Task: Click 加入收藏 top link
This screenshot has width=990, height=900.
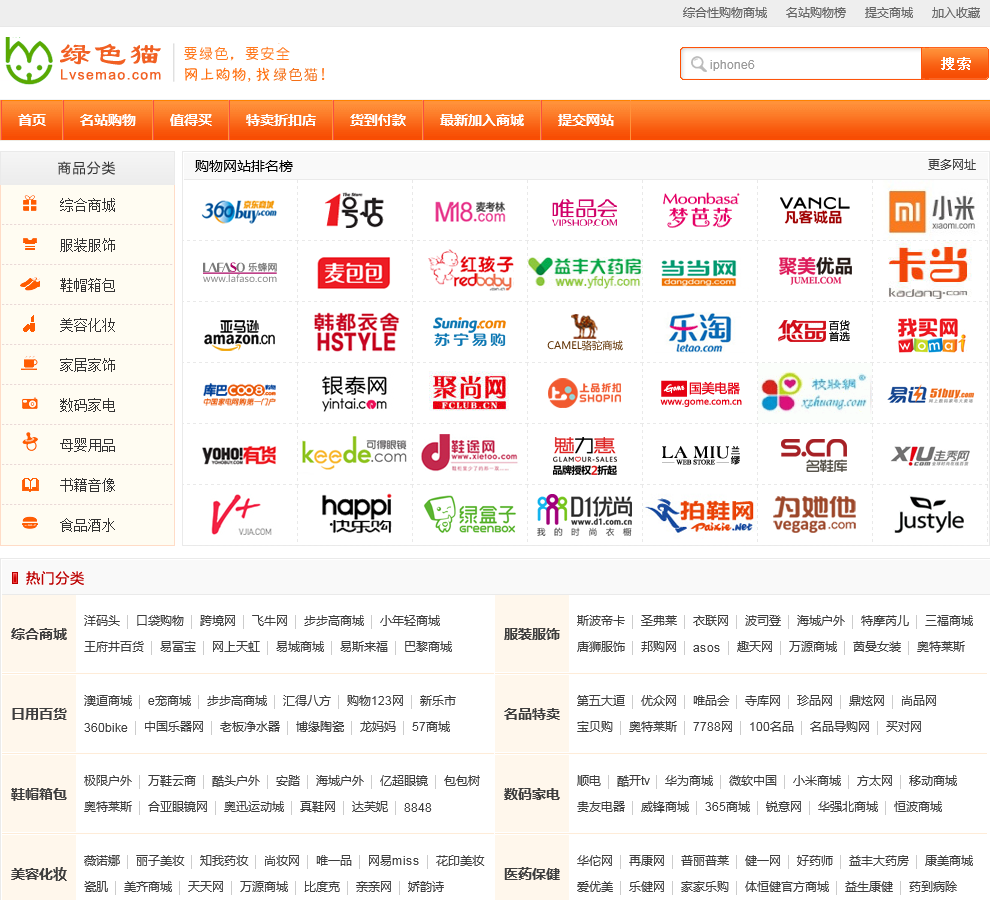Action: point(956,13)
